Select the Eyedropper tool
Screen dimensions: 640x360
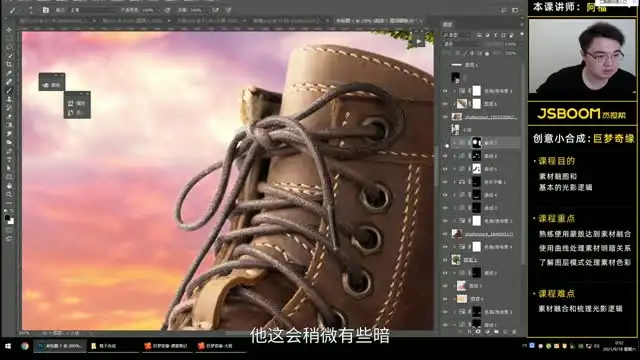(x=9, y=73)
